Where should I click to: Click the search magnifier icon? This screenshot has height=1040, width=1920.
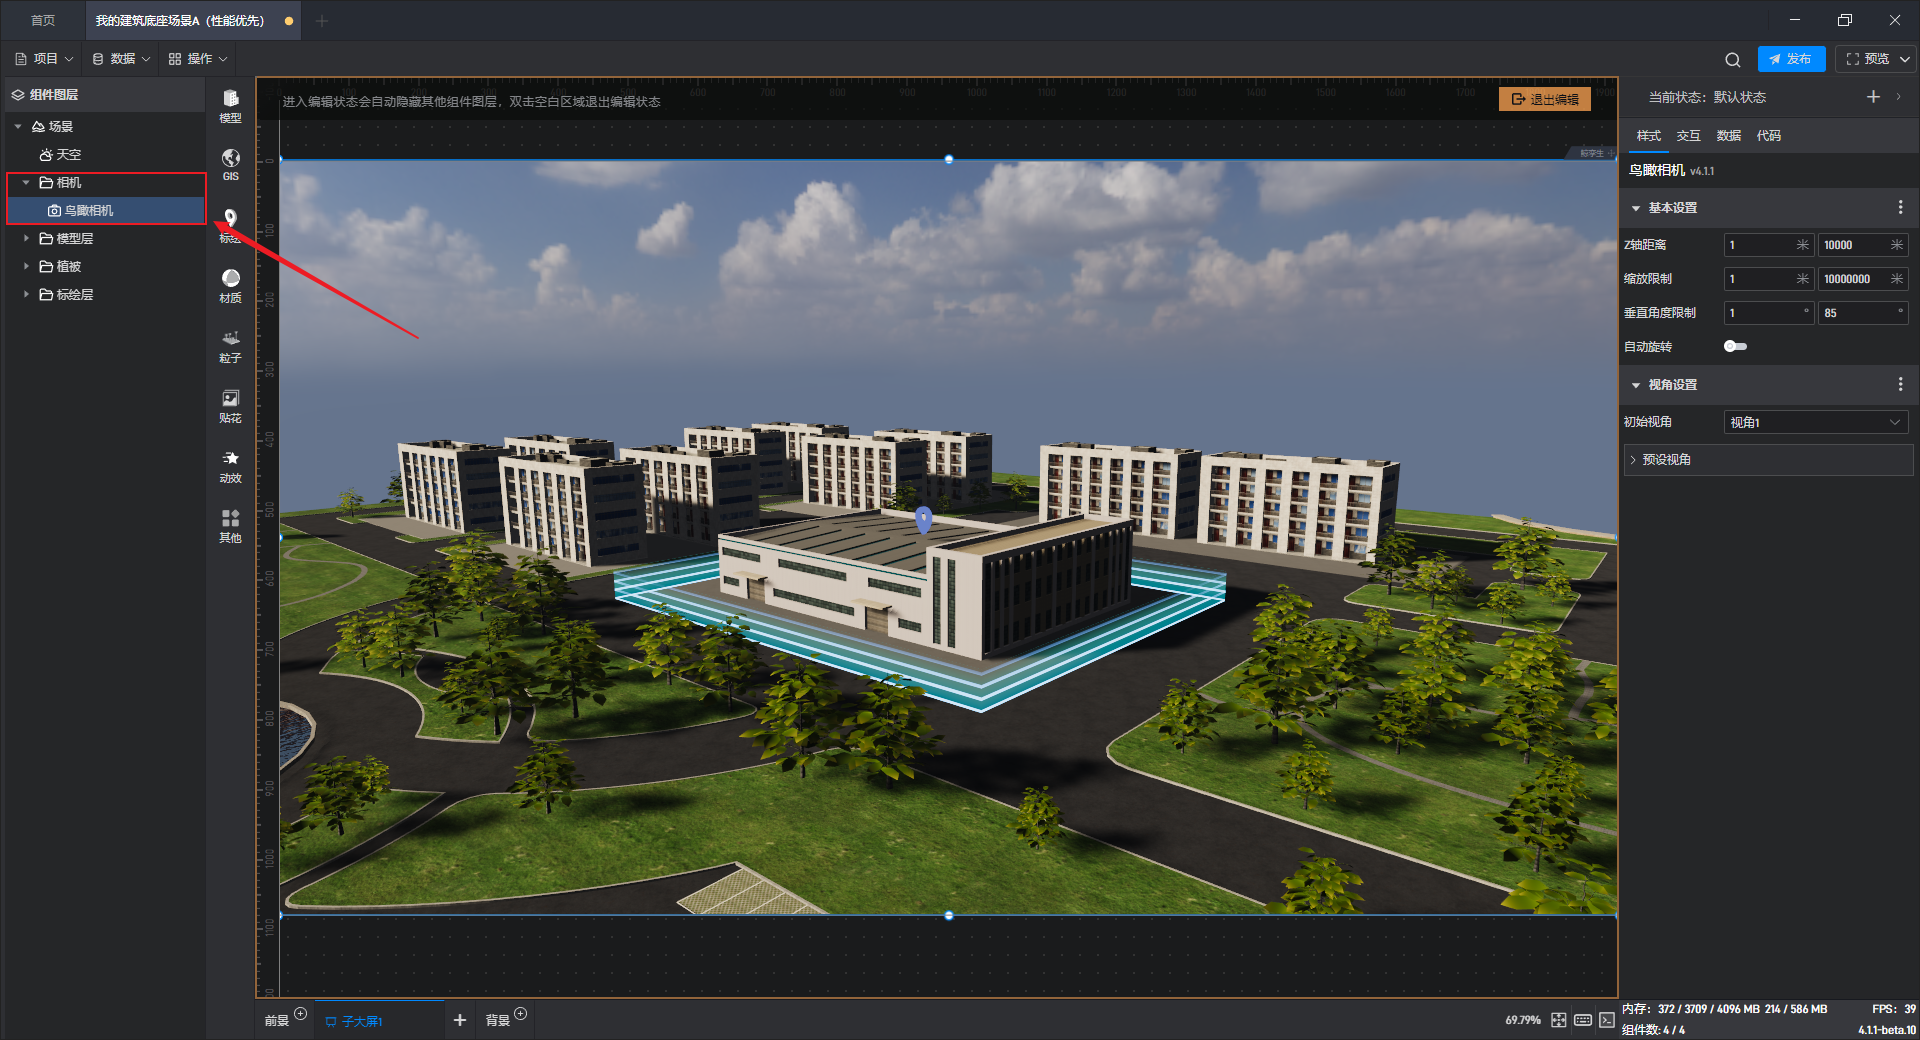(1733, 59)
